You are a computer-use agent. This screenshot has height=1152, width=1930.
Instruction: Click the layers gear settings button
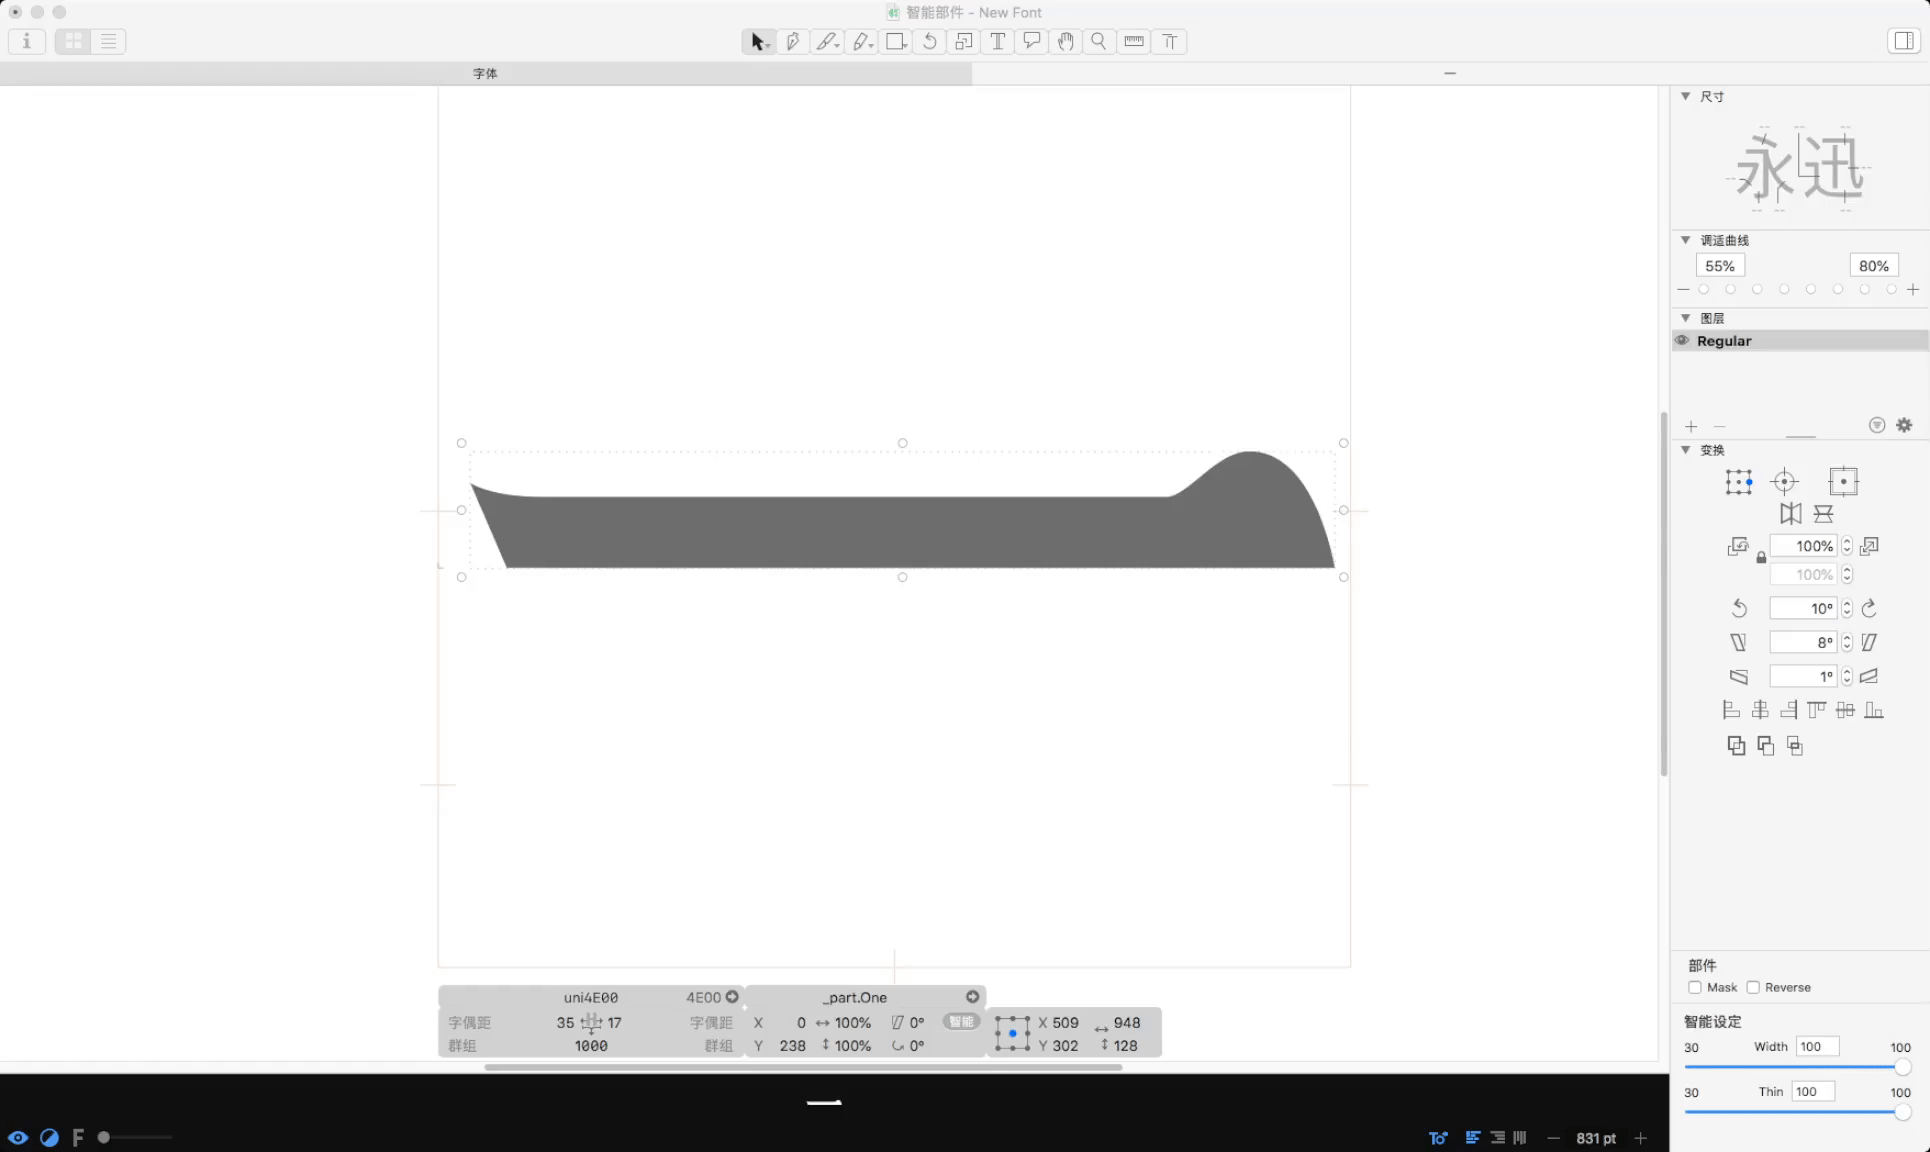point(1904,425)
